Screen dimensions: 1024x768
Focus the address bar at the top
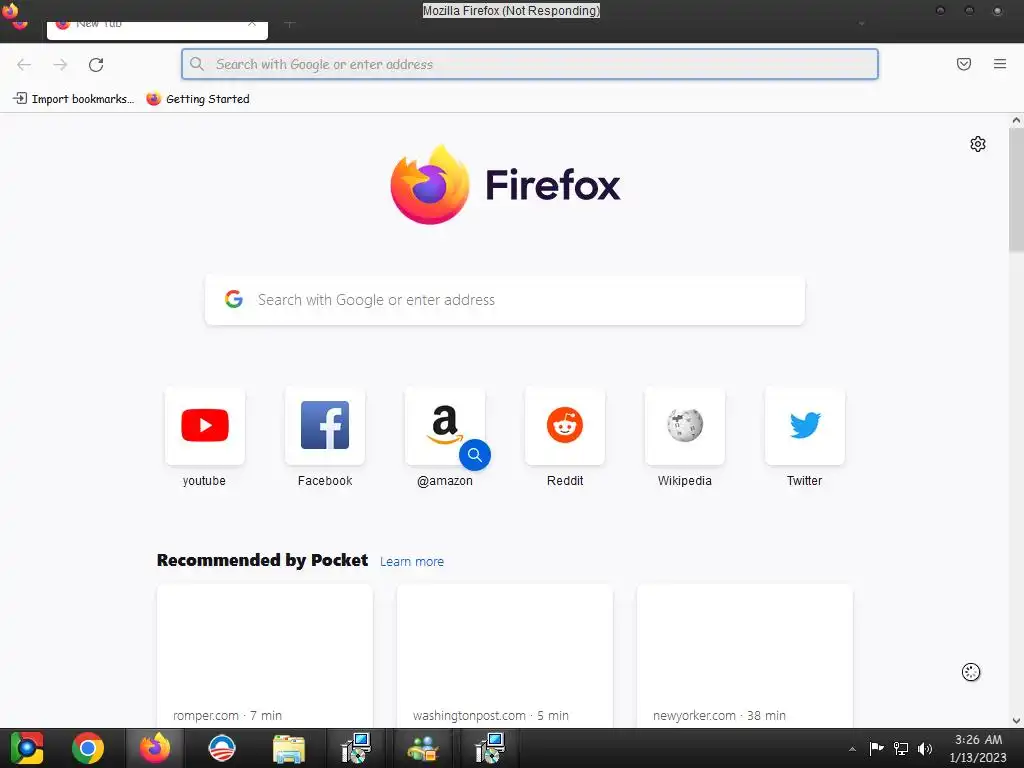coord(530,64)
